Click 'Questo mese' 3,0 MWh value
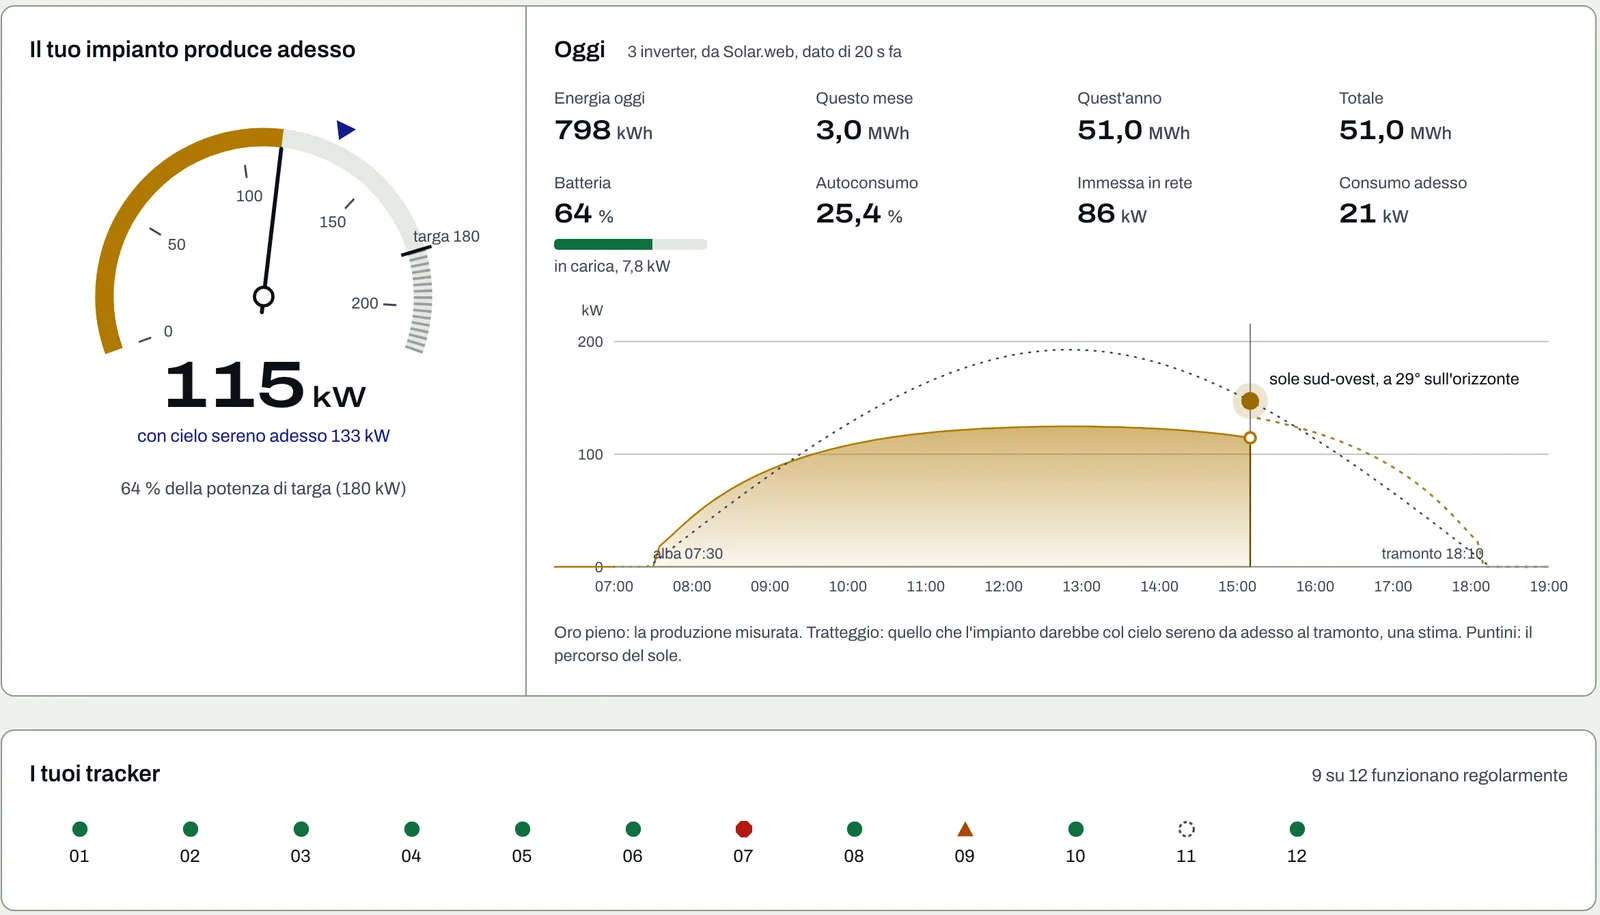 862,131
